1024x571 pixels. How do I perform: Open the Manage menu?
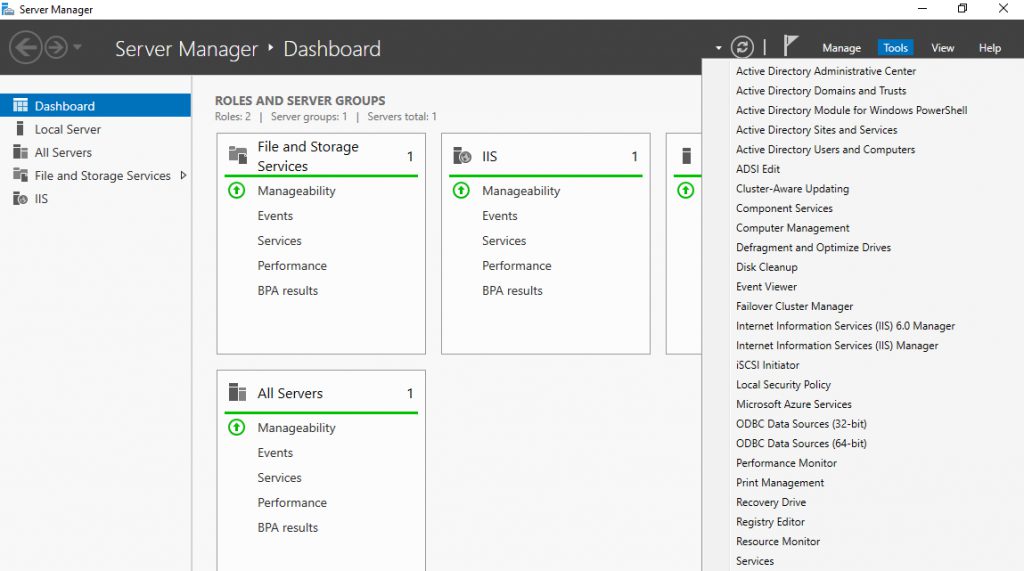(x=841, y=48)
